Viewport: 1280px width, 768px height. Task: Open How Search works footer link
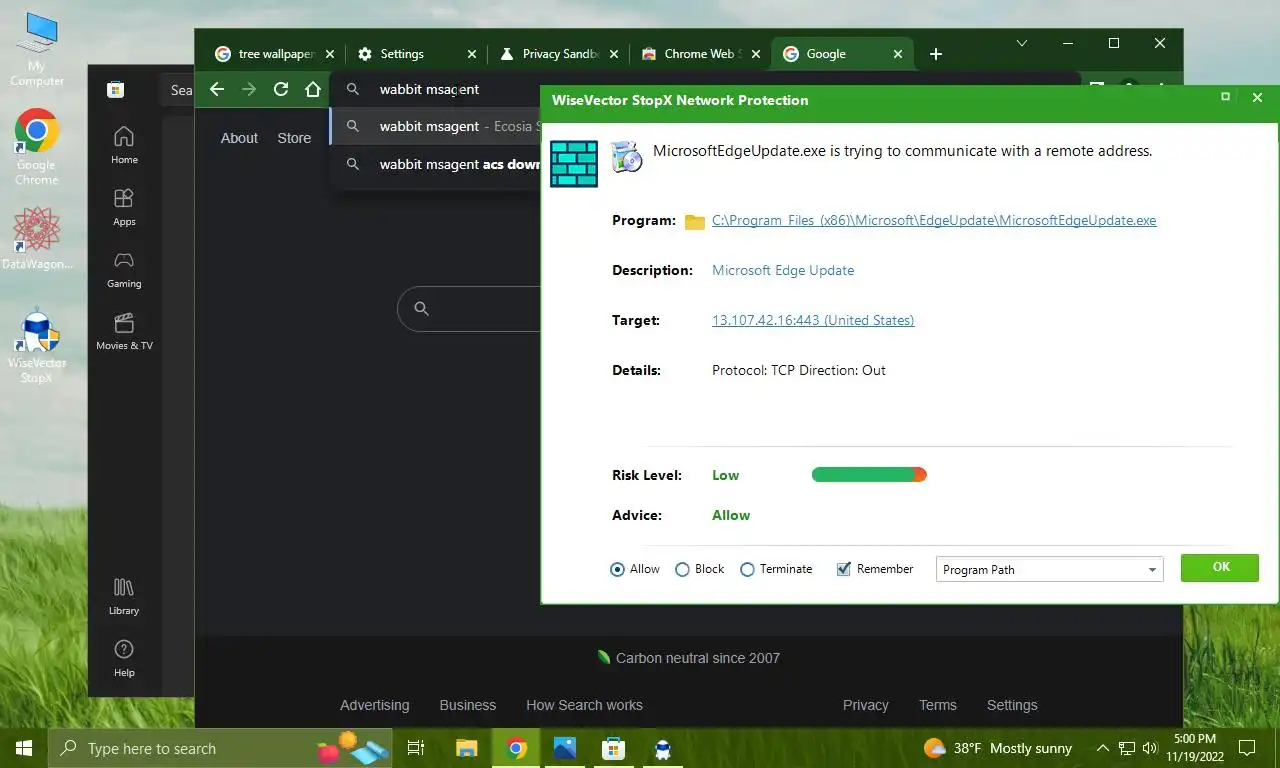coord(584,705)
